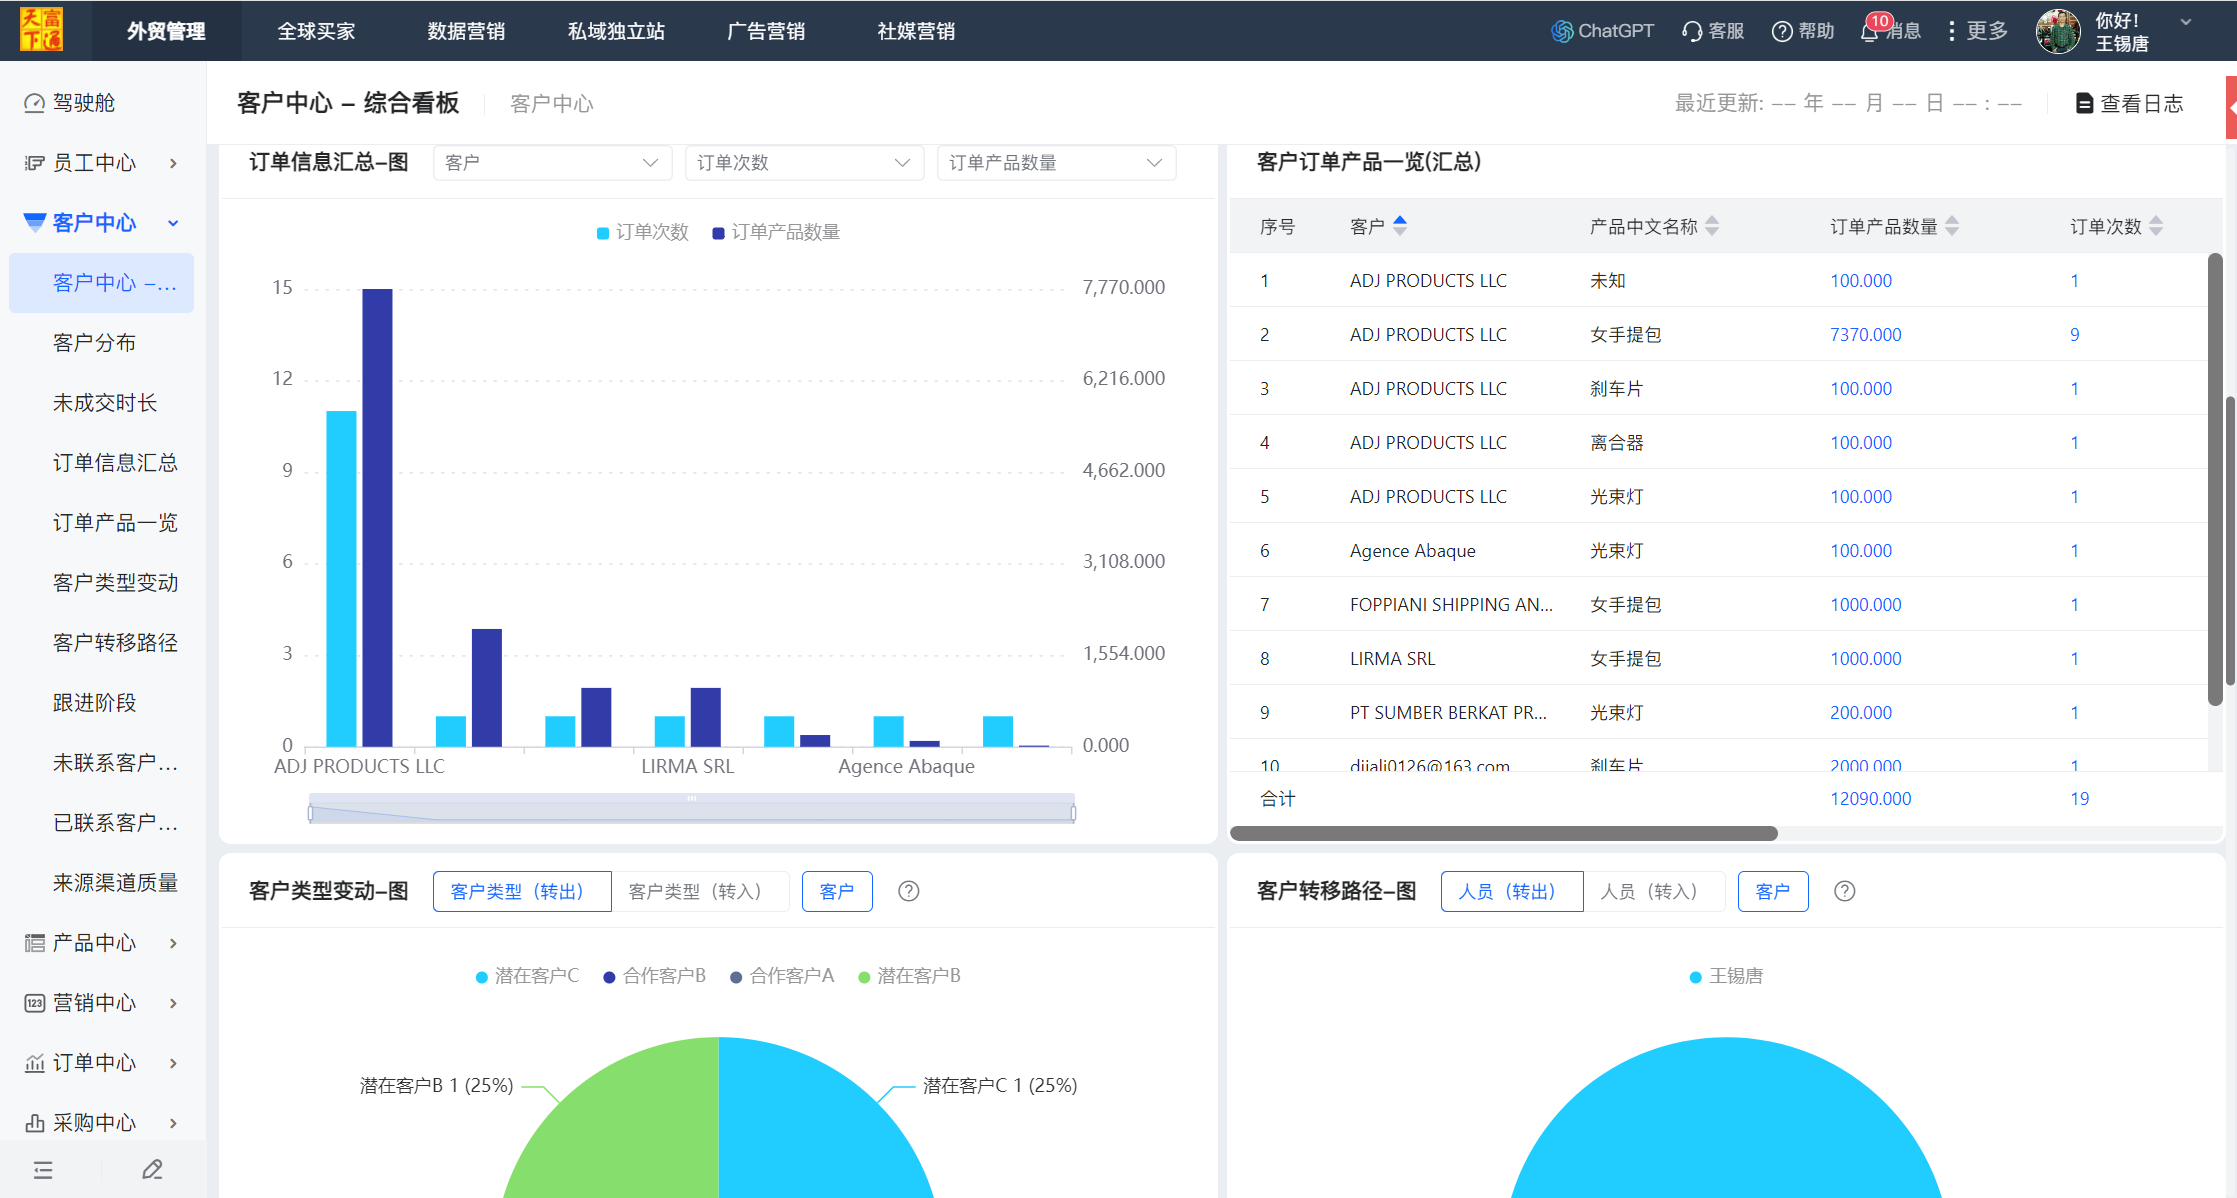2237x1198 pixels.
Task: Expand 订单中心 sidebar chevron
Action: pyautogui.click(x=174, y=1063)
